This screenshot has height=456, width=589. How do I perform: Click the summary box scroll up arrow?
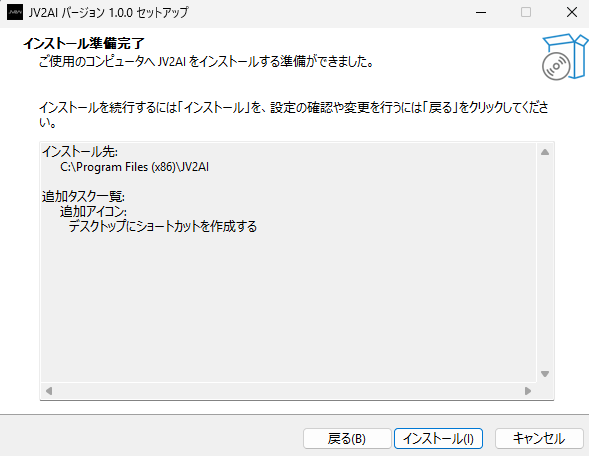(545, 152)
